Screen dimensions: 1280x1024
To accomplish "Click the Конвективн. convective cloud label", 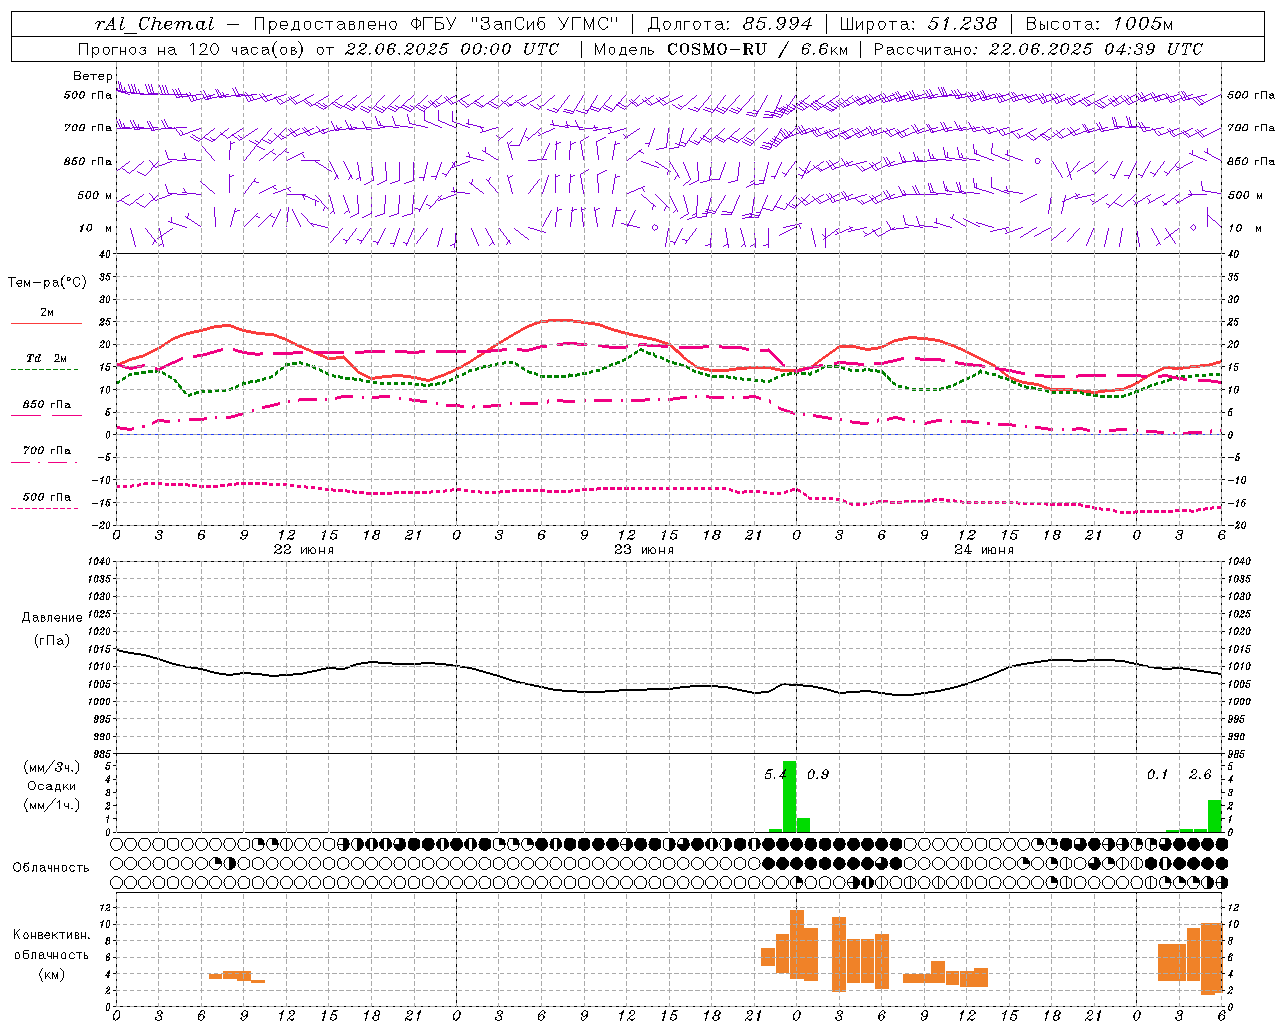I will point(51,935).
